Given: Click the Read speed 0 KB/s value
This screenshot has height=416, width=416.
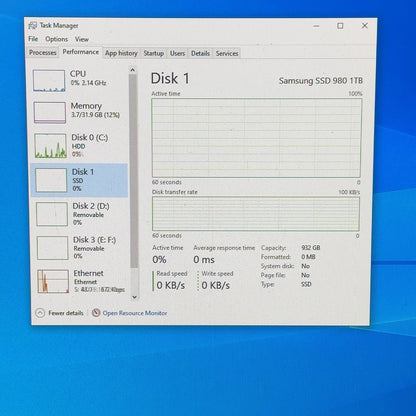Looking at the screenshot, I should pos(171,285).
